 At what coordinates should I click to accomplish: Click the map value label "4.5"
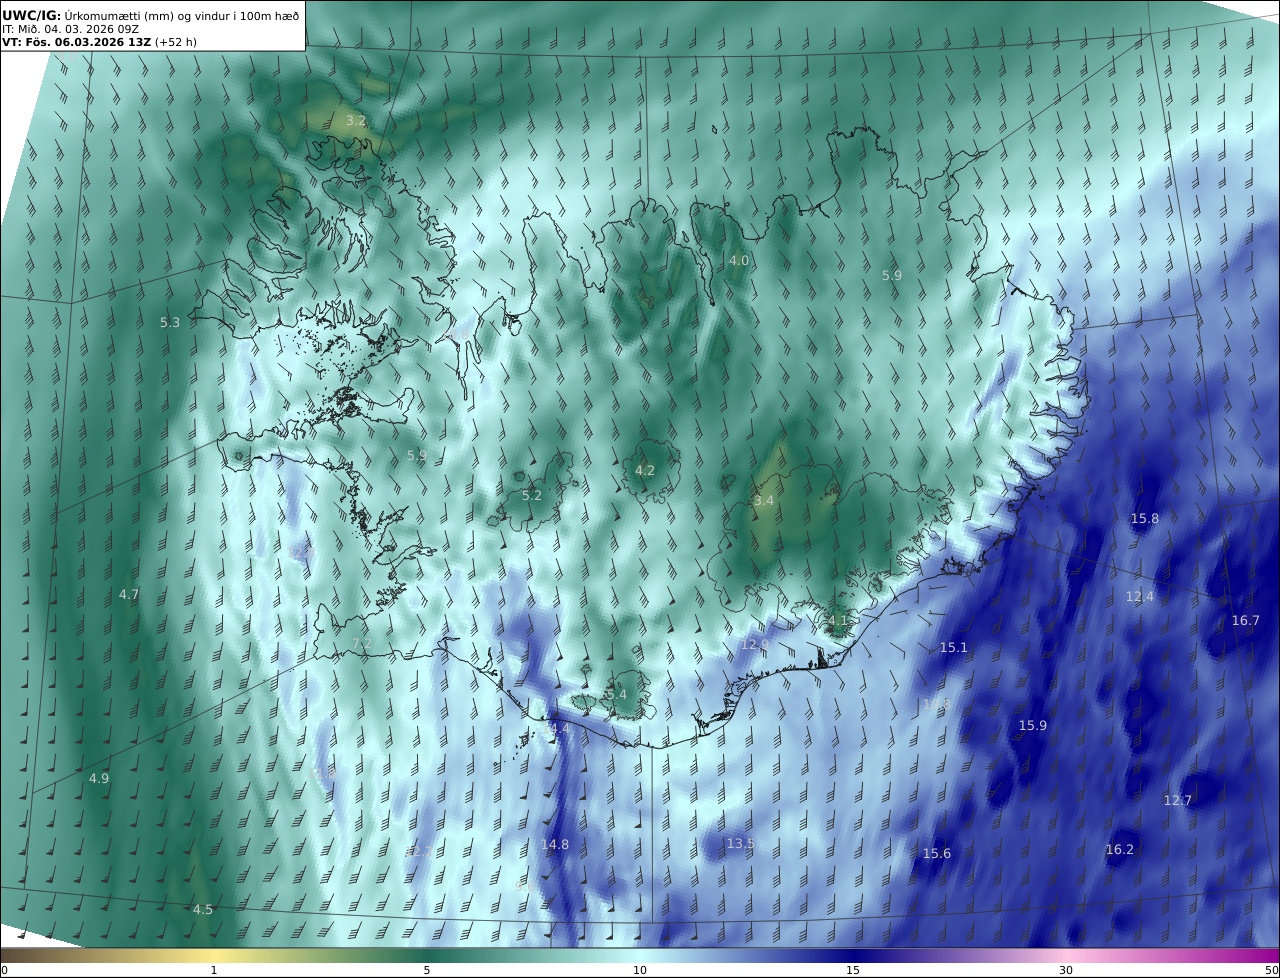(203, 910)
